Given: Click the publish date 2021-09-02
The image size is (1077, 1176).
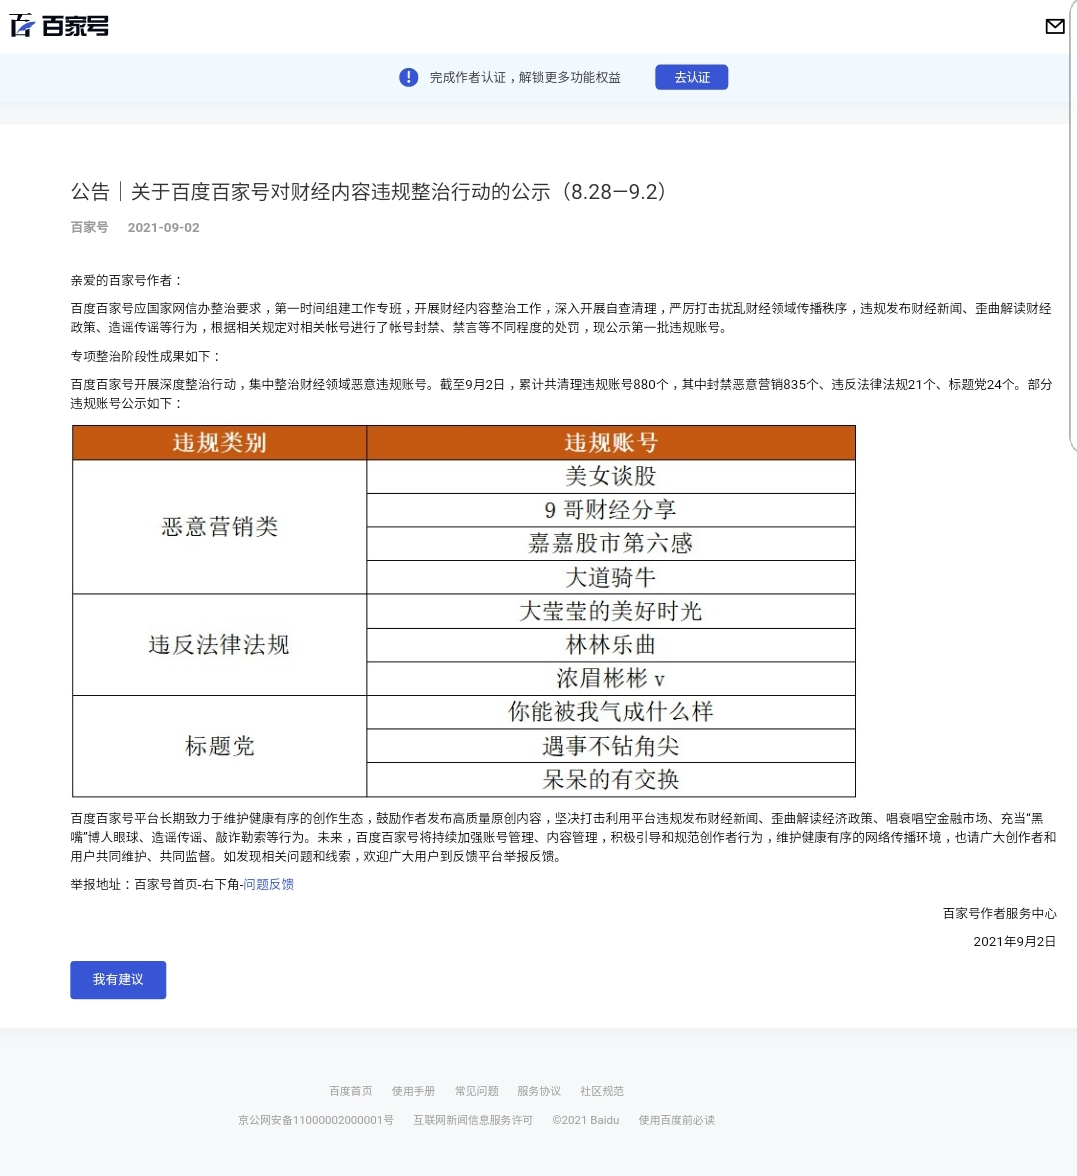Looking at the screenshot, I should click(163, 227).
